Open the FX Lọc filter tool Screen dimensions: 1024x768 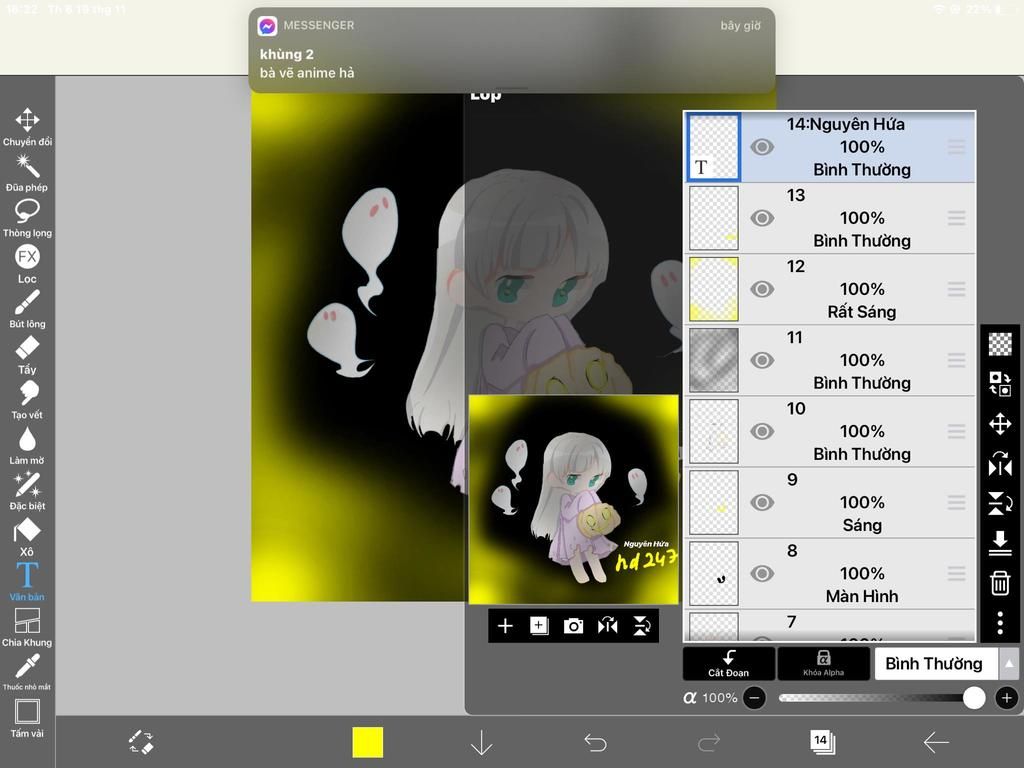pyautogui.click(x=27, y=264)
